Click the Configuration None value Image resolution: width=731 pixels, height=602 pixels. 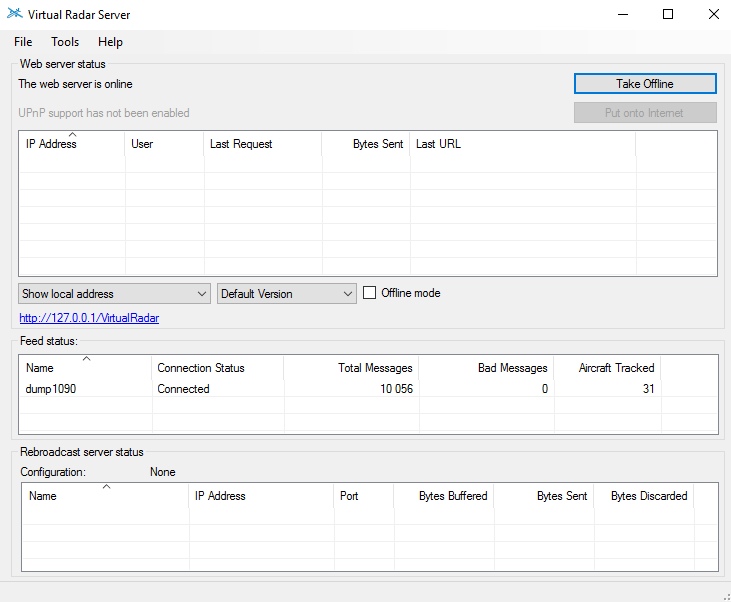[x=163, y=472]
